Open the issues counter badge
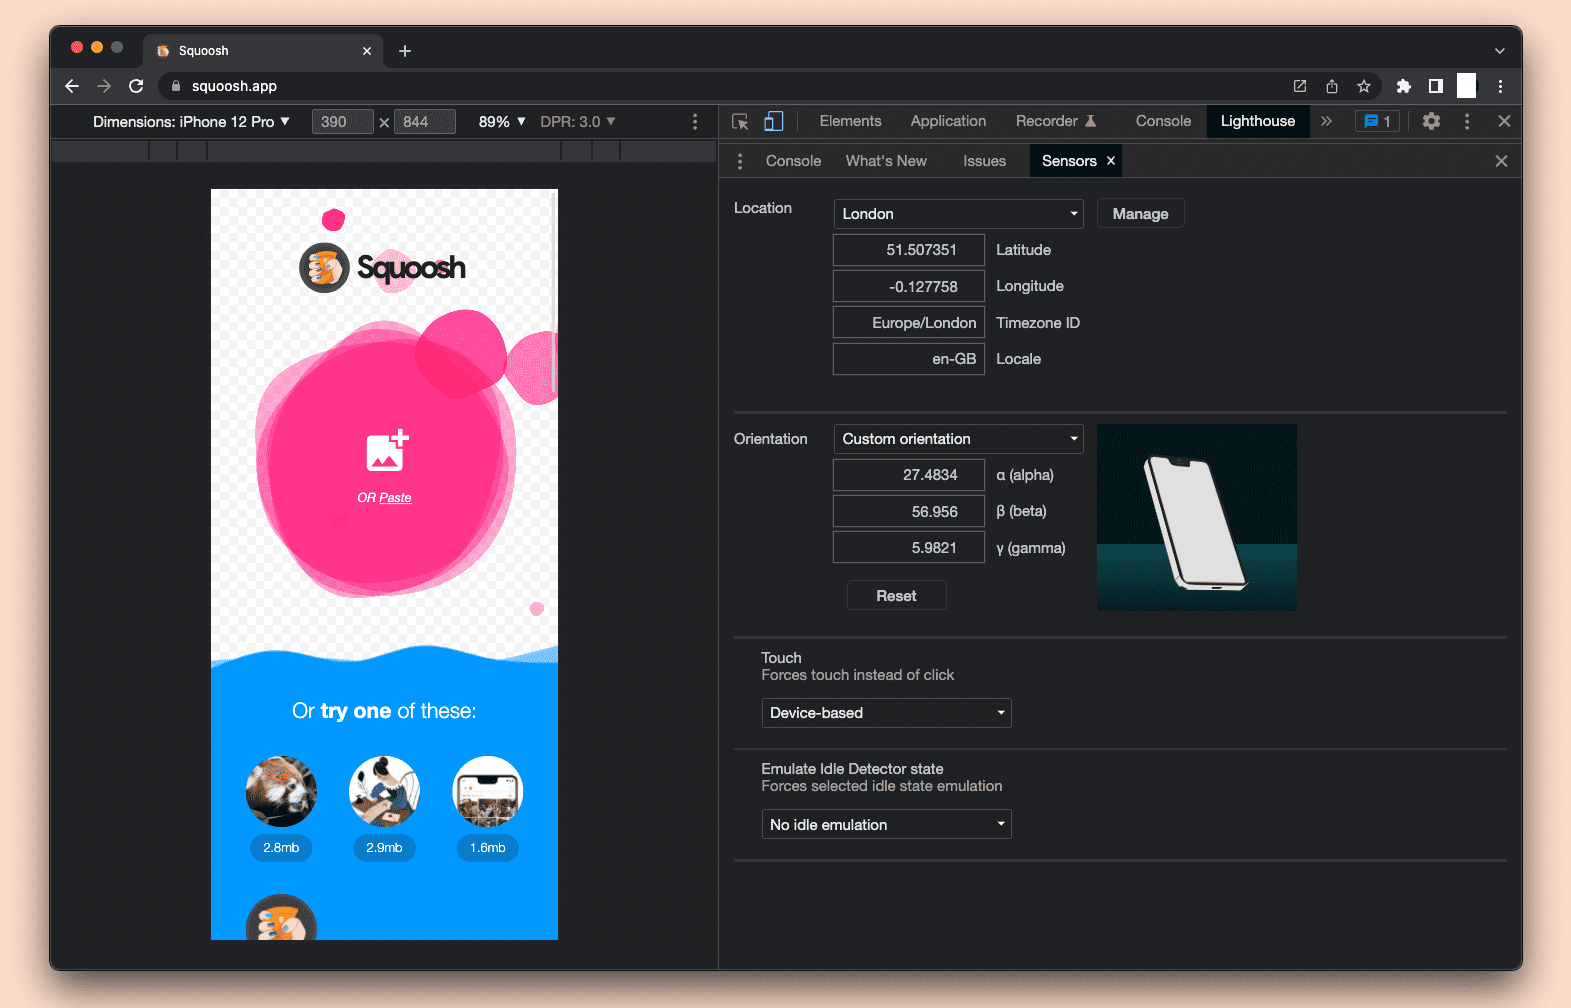1571x1008 pixels. click(1377, 121)
